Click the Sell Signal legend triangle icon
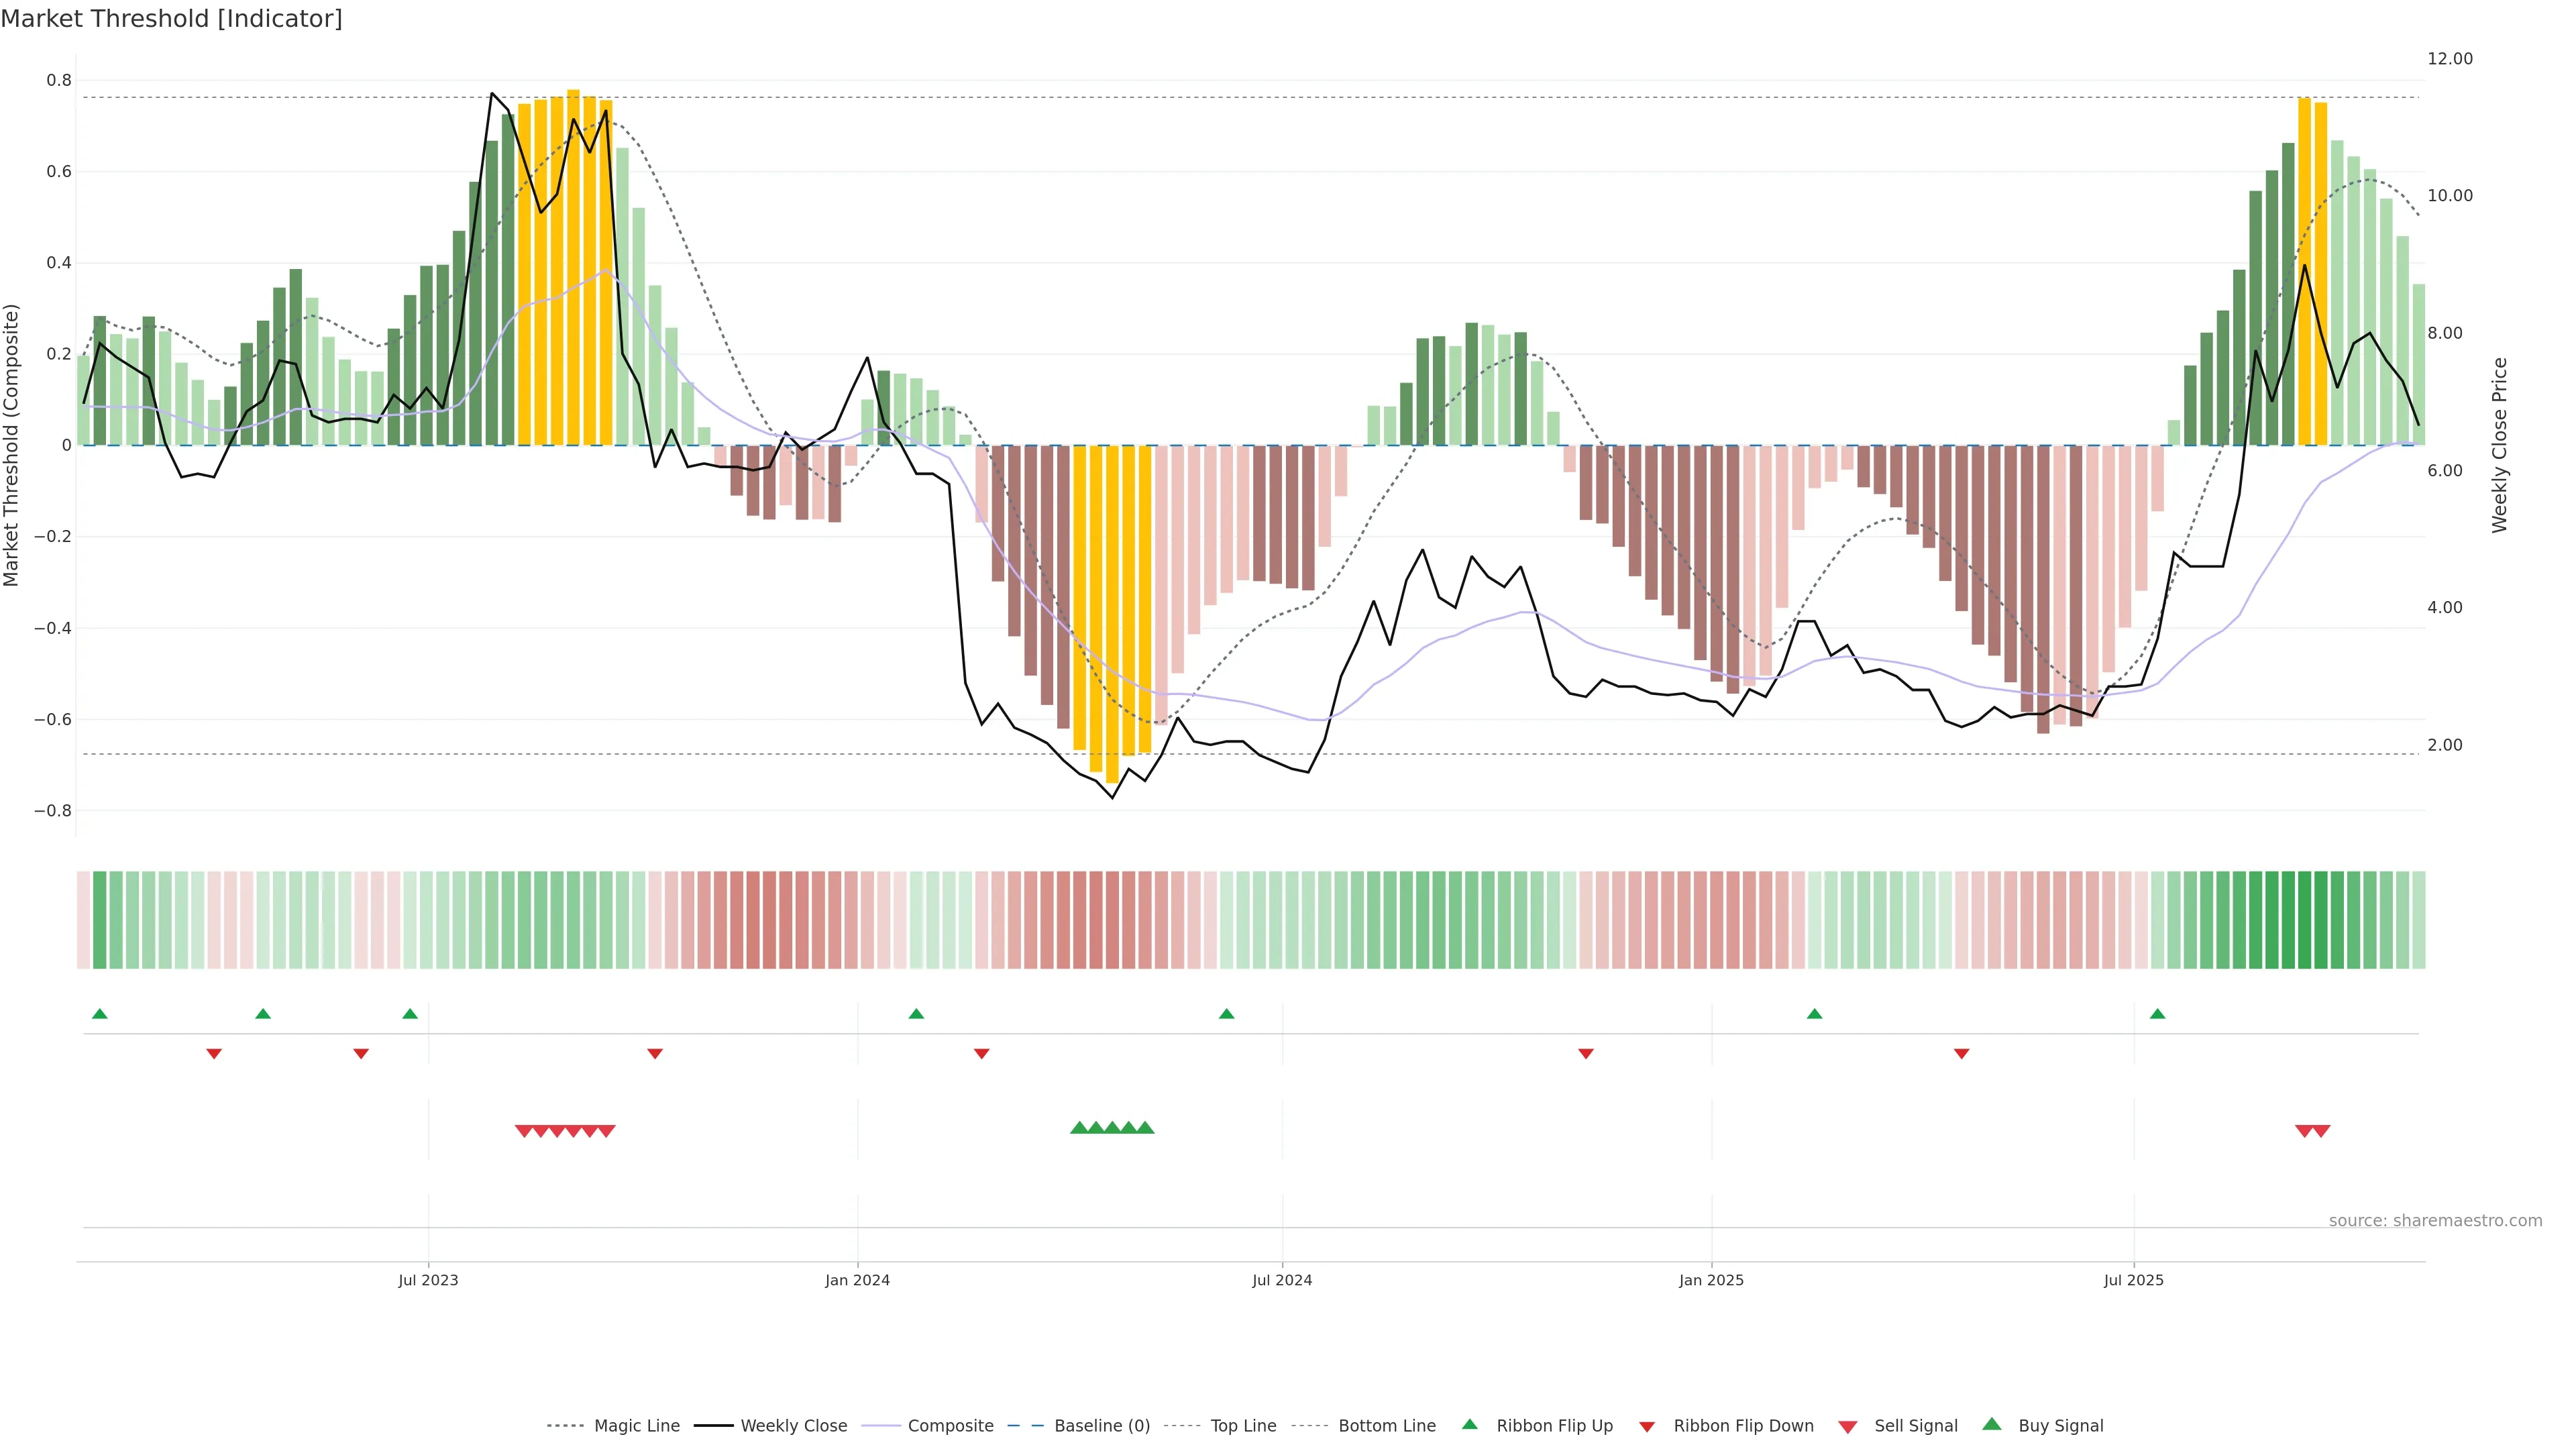This screenshot has width=2576, height=1449. coord(1848,1427)
